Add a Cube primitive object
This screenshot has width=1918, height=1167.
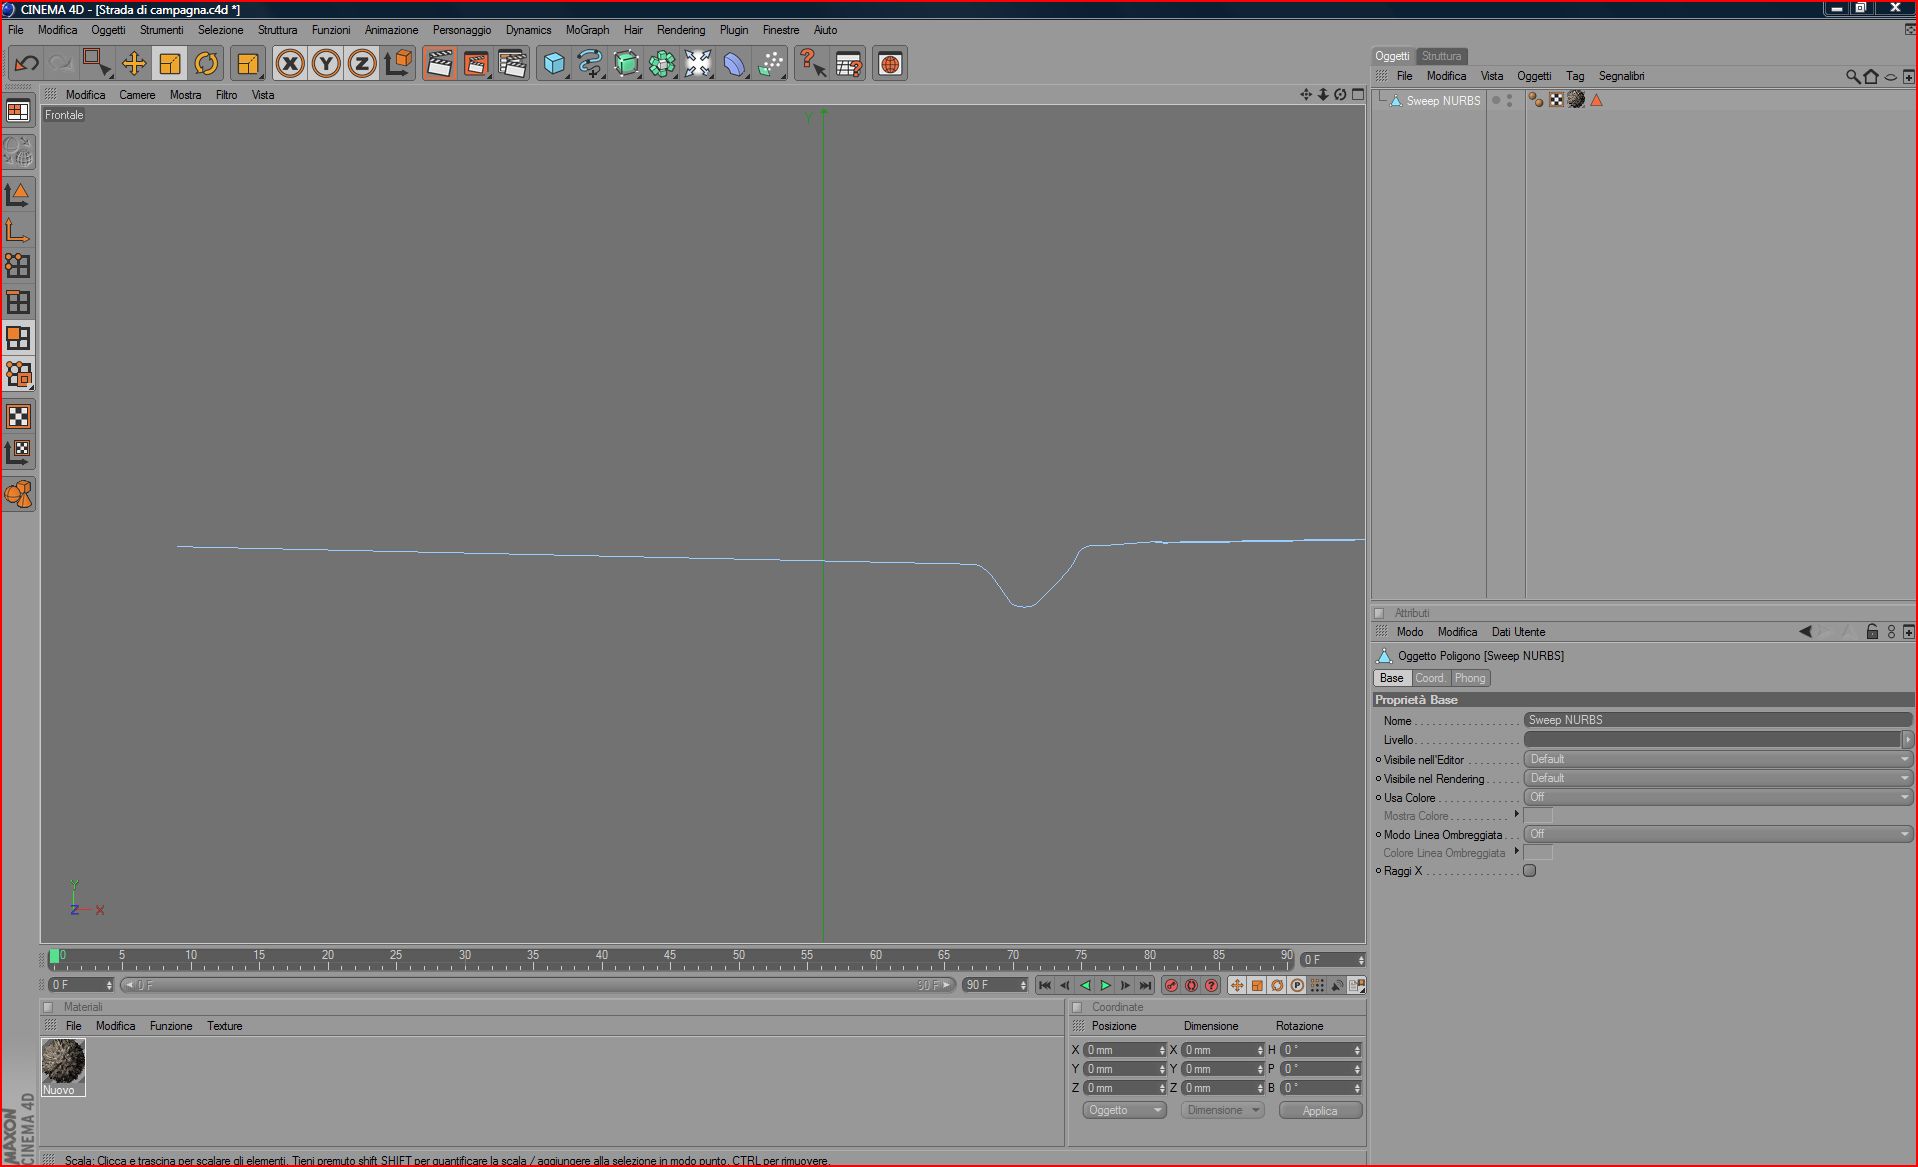tap(554, 64)
